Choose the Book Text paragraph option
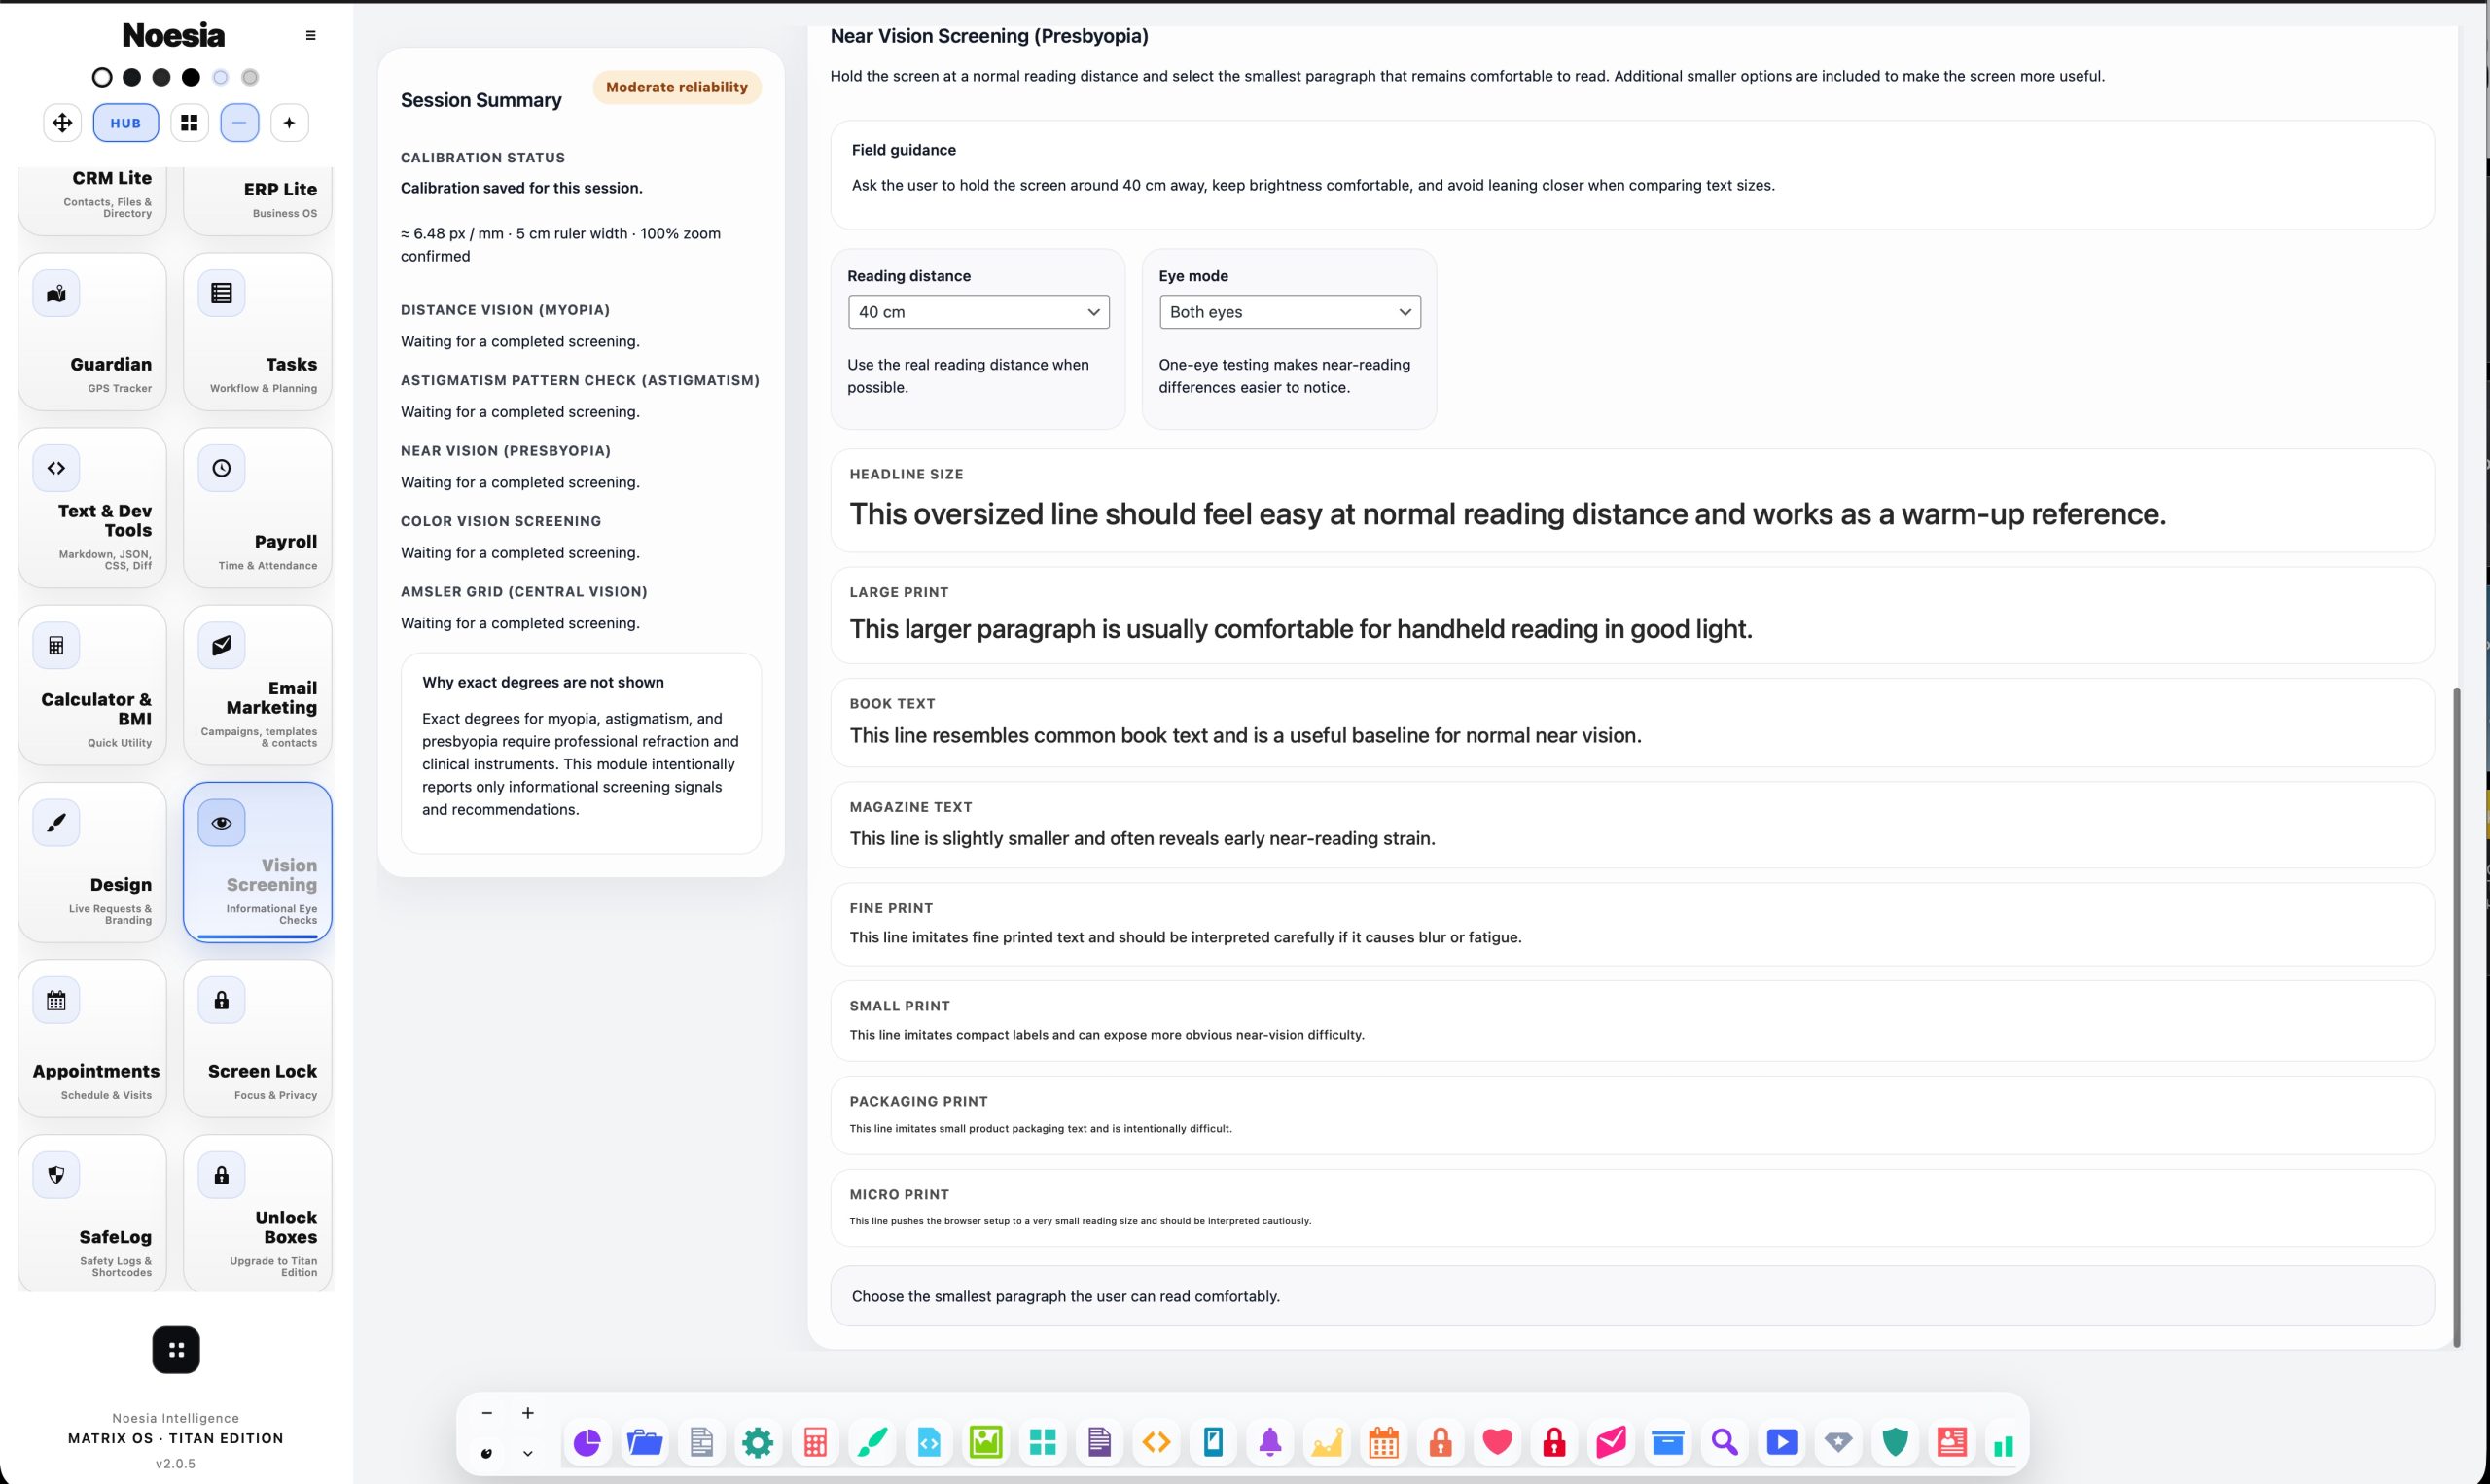 (x=1632, y=722)
